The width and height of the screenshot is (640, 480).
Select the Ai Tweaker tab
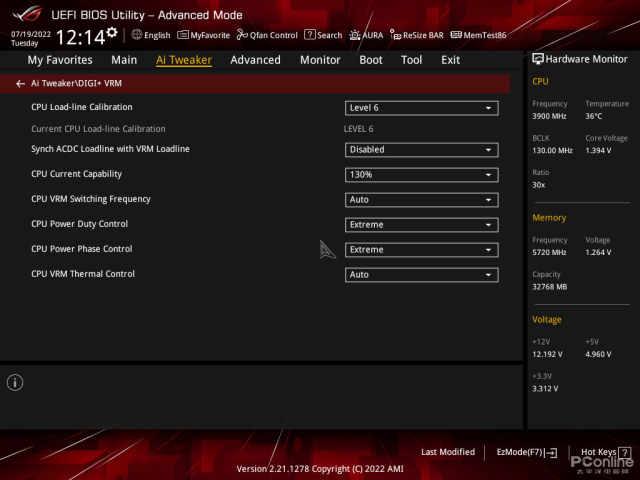coord(184,60)
